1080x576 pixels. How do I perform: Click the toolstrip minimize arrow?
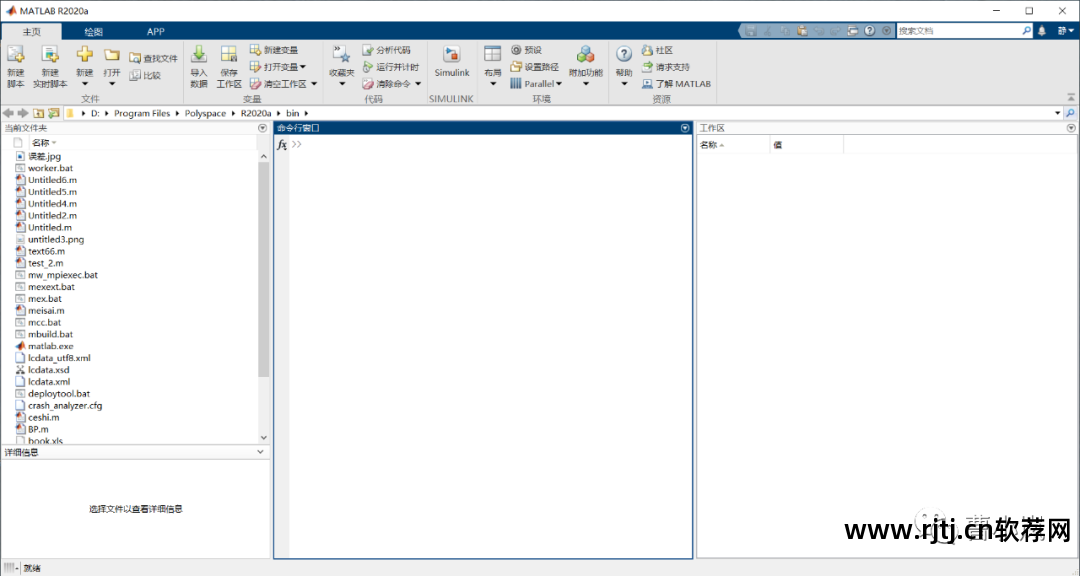1071,98
